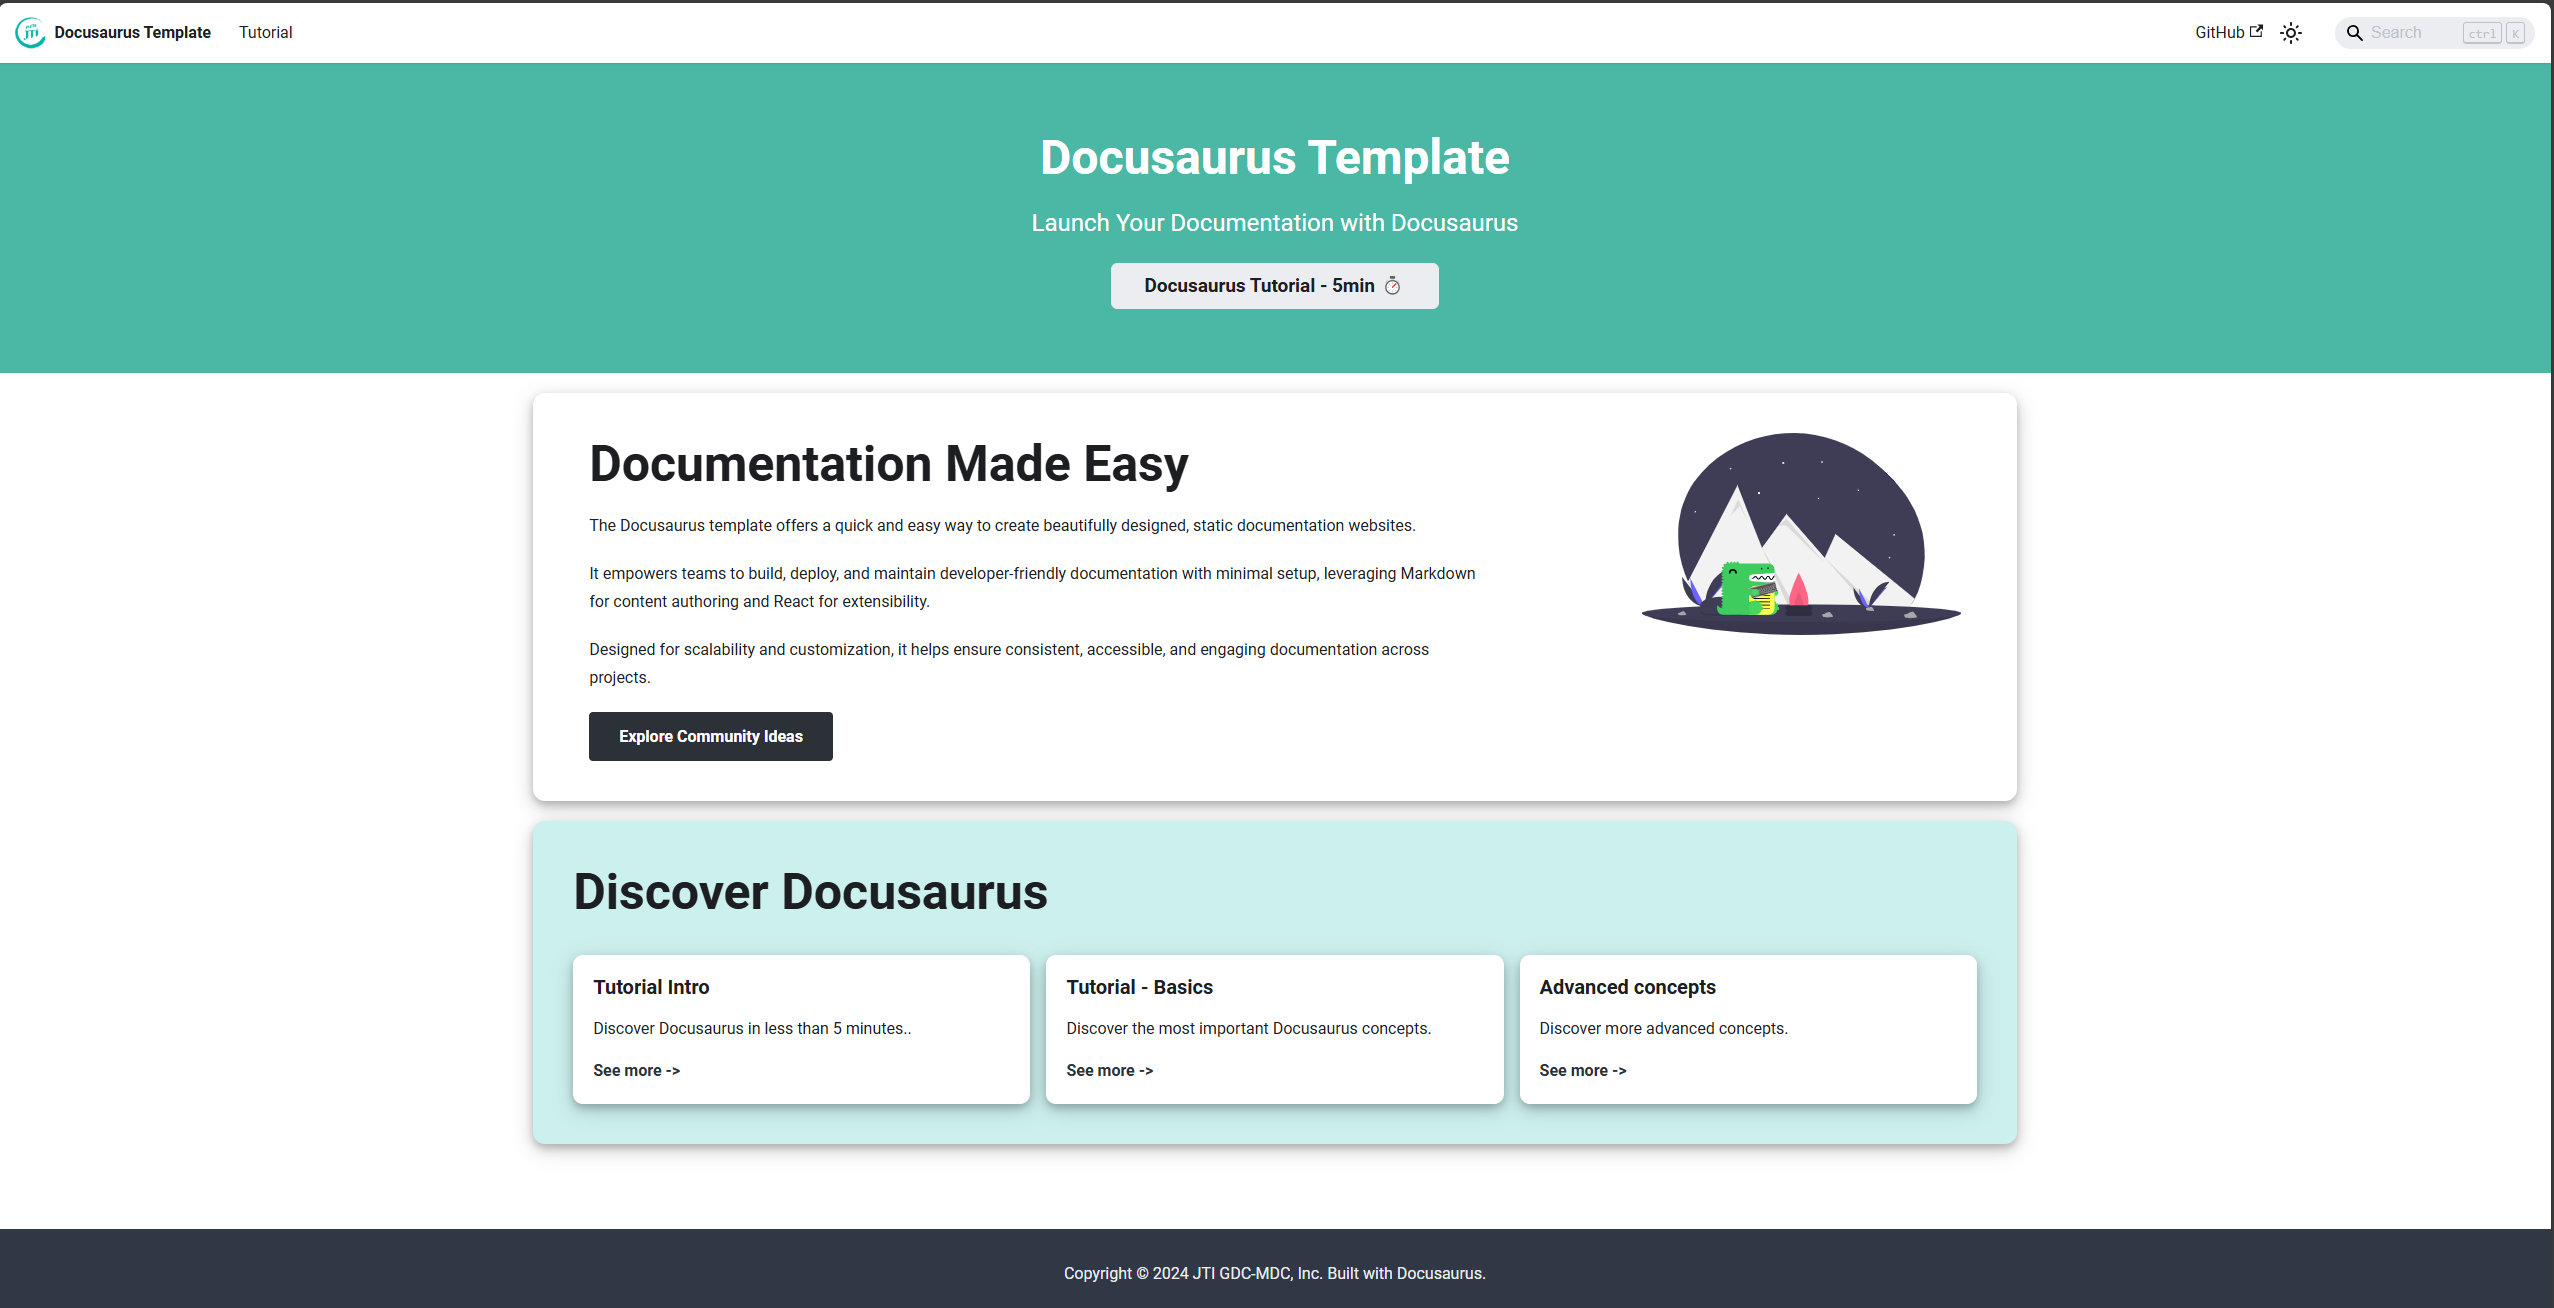Image resolution: width=2554 pixels, height=1308 pixels.
Task: Open the Tutorial - Basics card title
Action: (x=1139, y=987)
